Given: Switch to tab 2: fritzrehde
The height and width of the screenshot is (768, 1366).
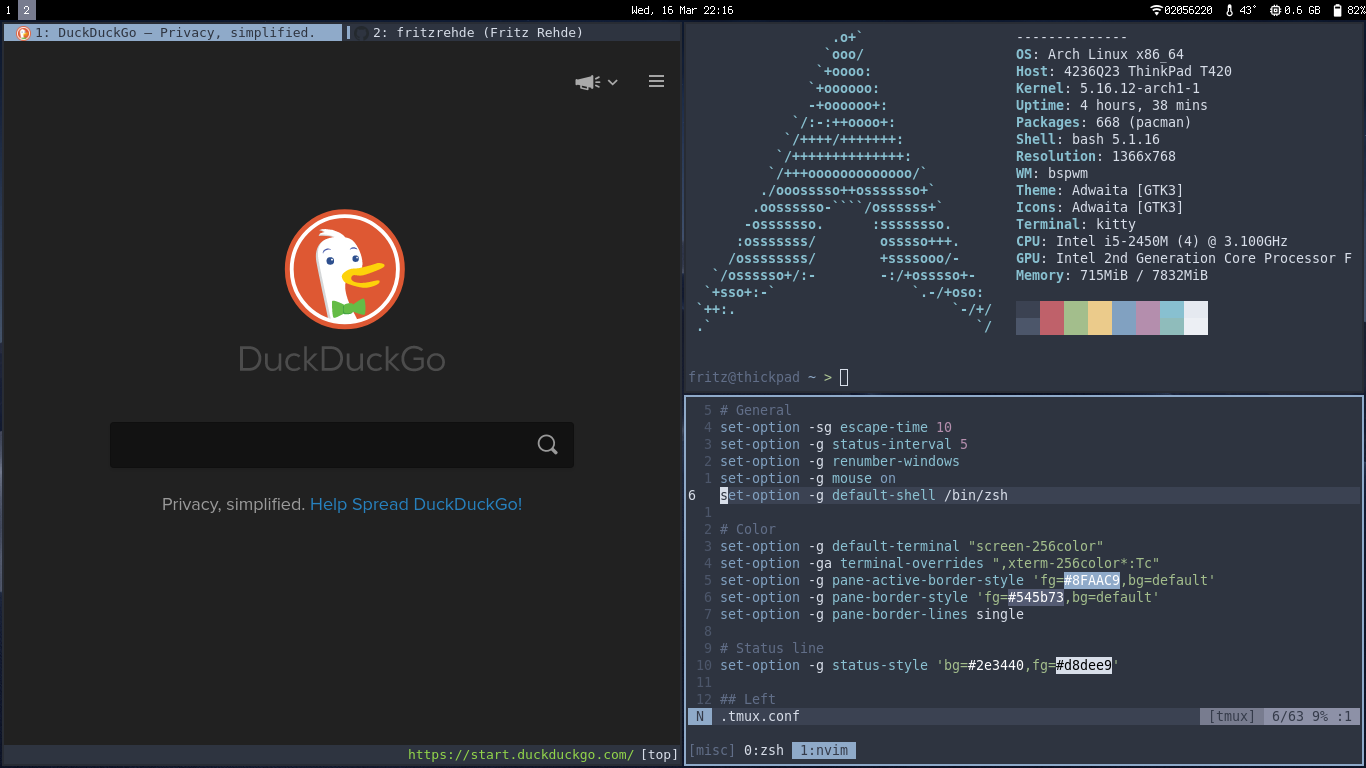Looking at the screenshot, I should click(514, 33).
